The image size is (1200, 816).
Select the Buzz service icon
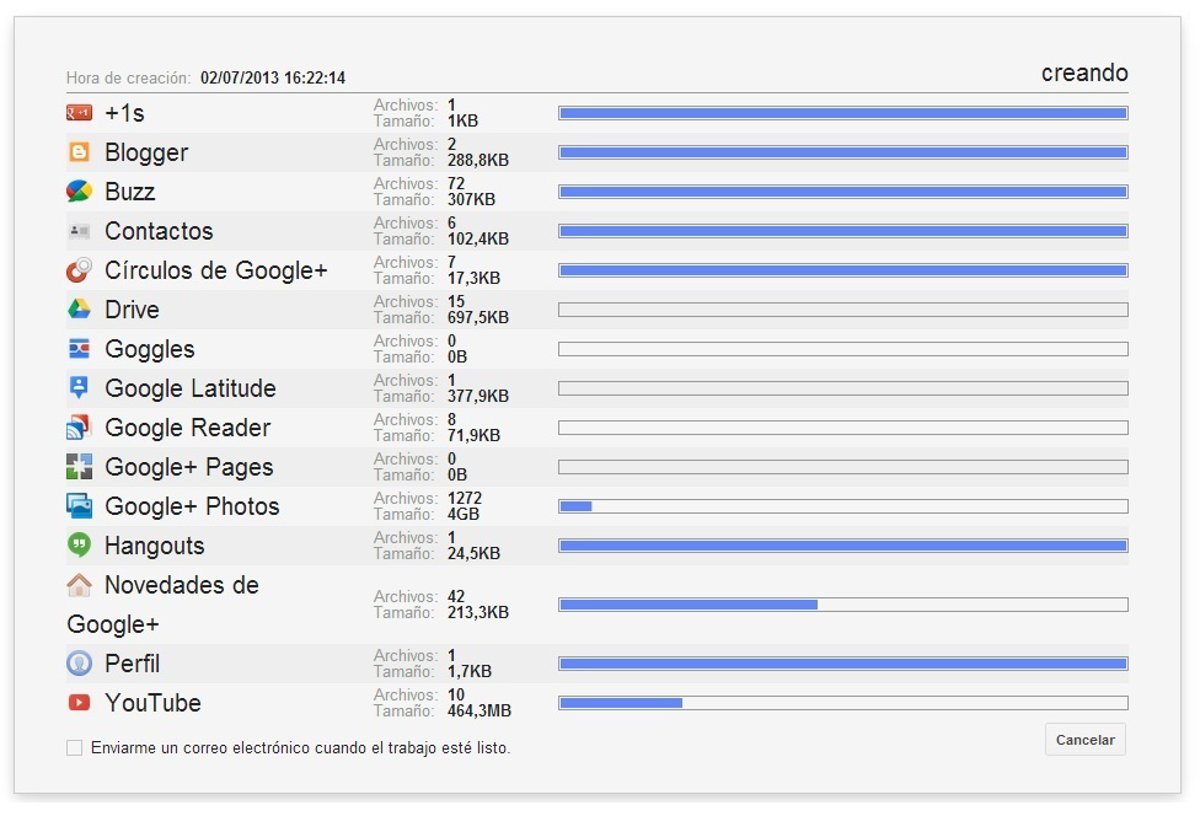coord(79,191)
